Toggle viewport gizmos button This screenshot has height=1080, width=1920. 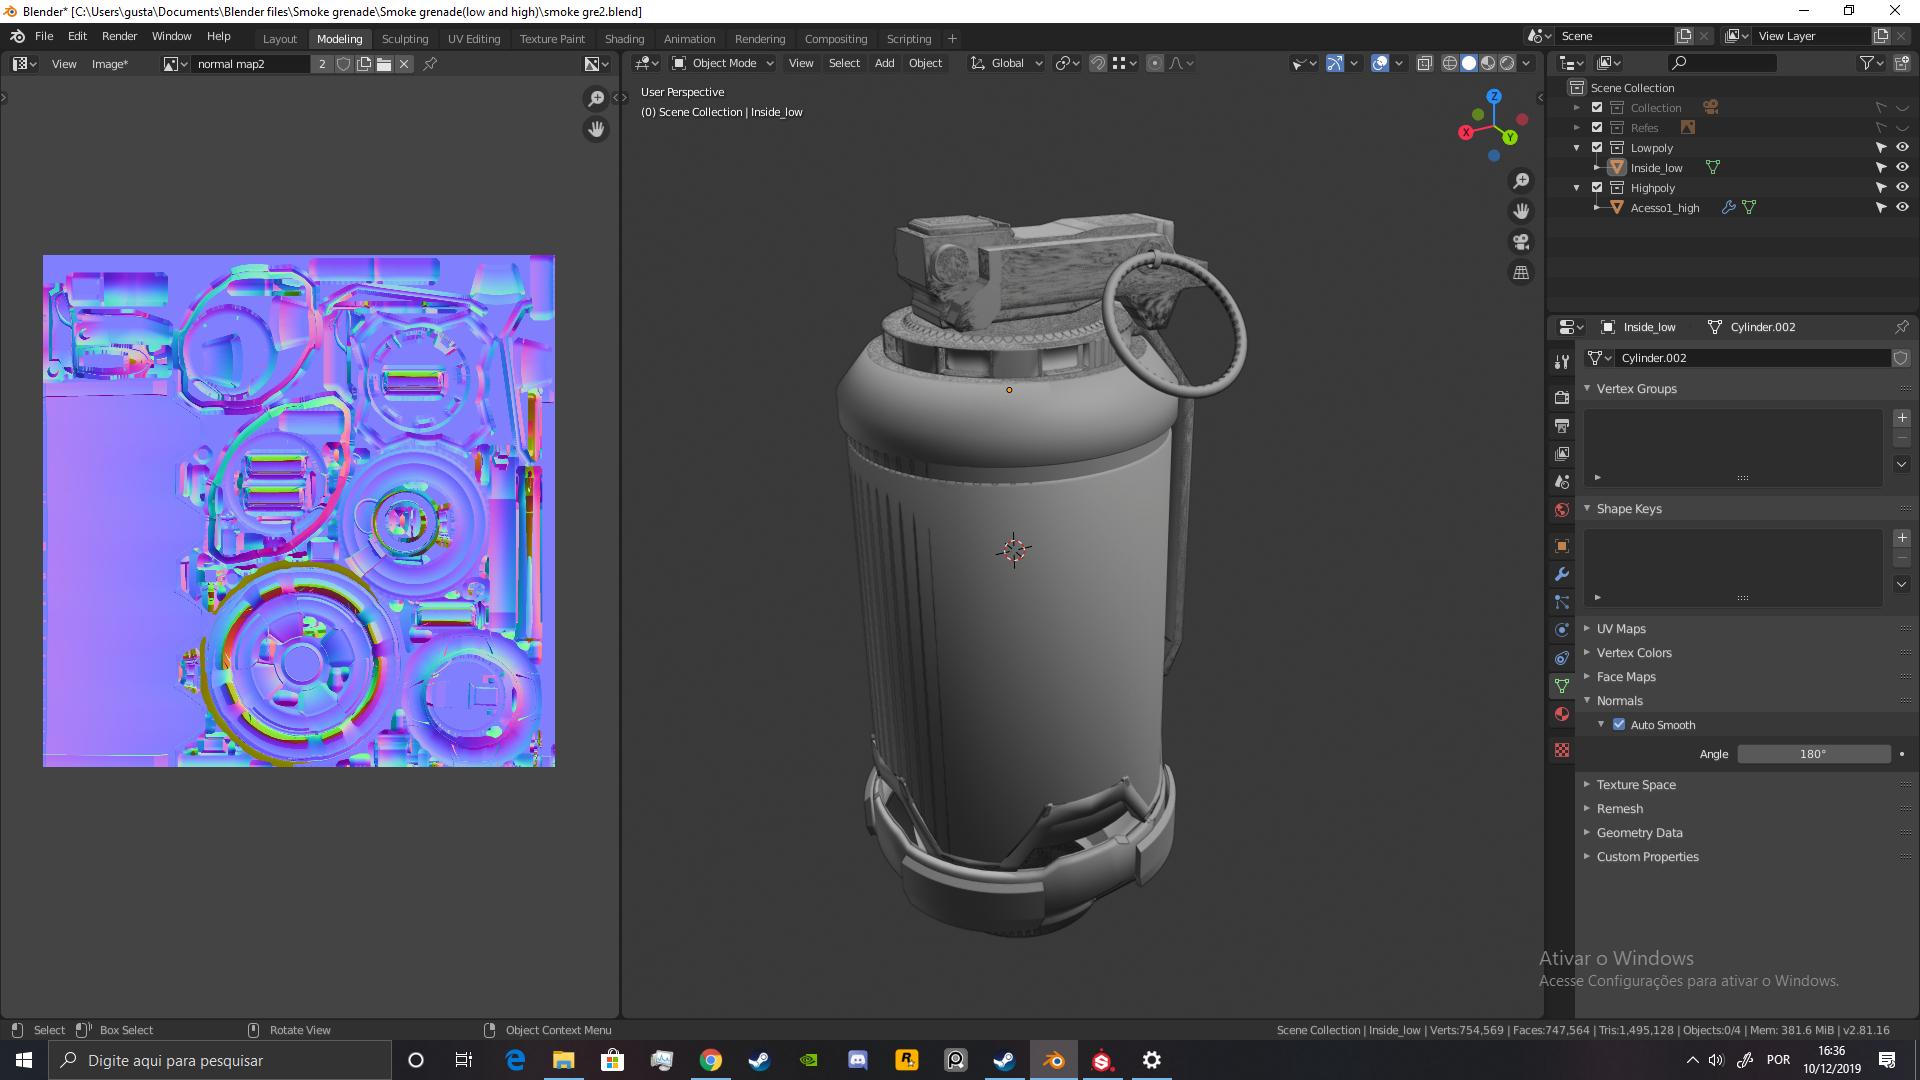1335,63
